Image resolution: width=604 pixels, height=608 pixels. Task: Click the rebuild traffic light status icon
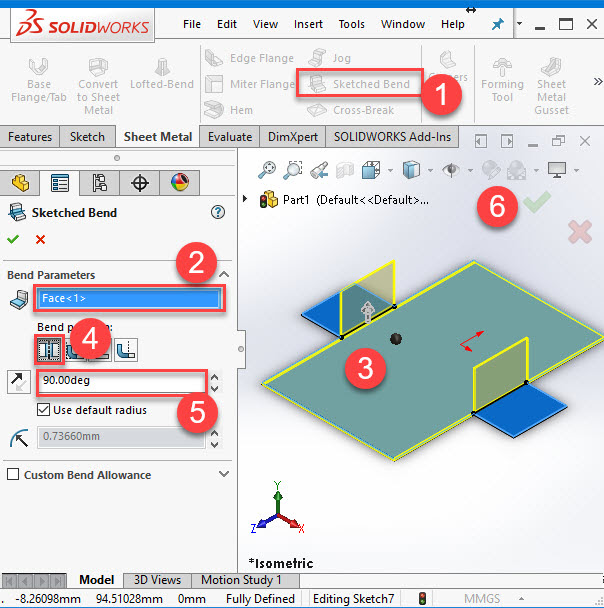click(x=423, y=599)
